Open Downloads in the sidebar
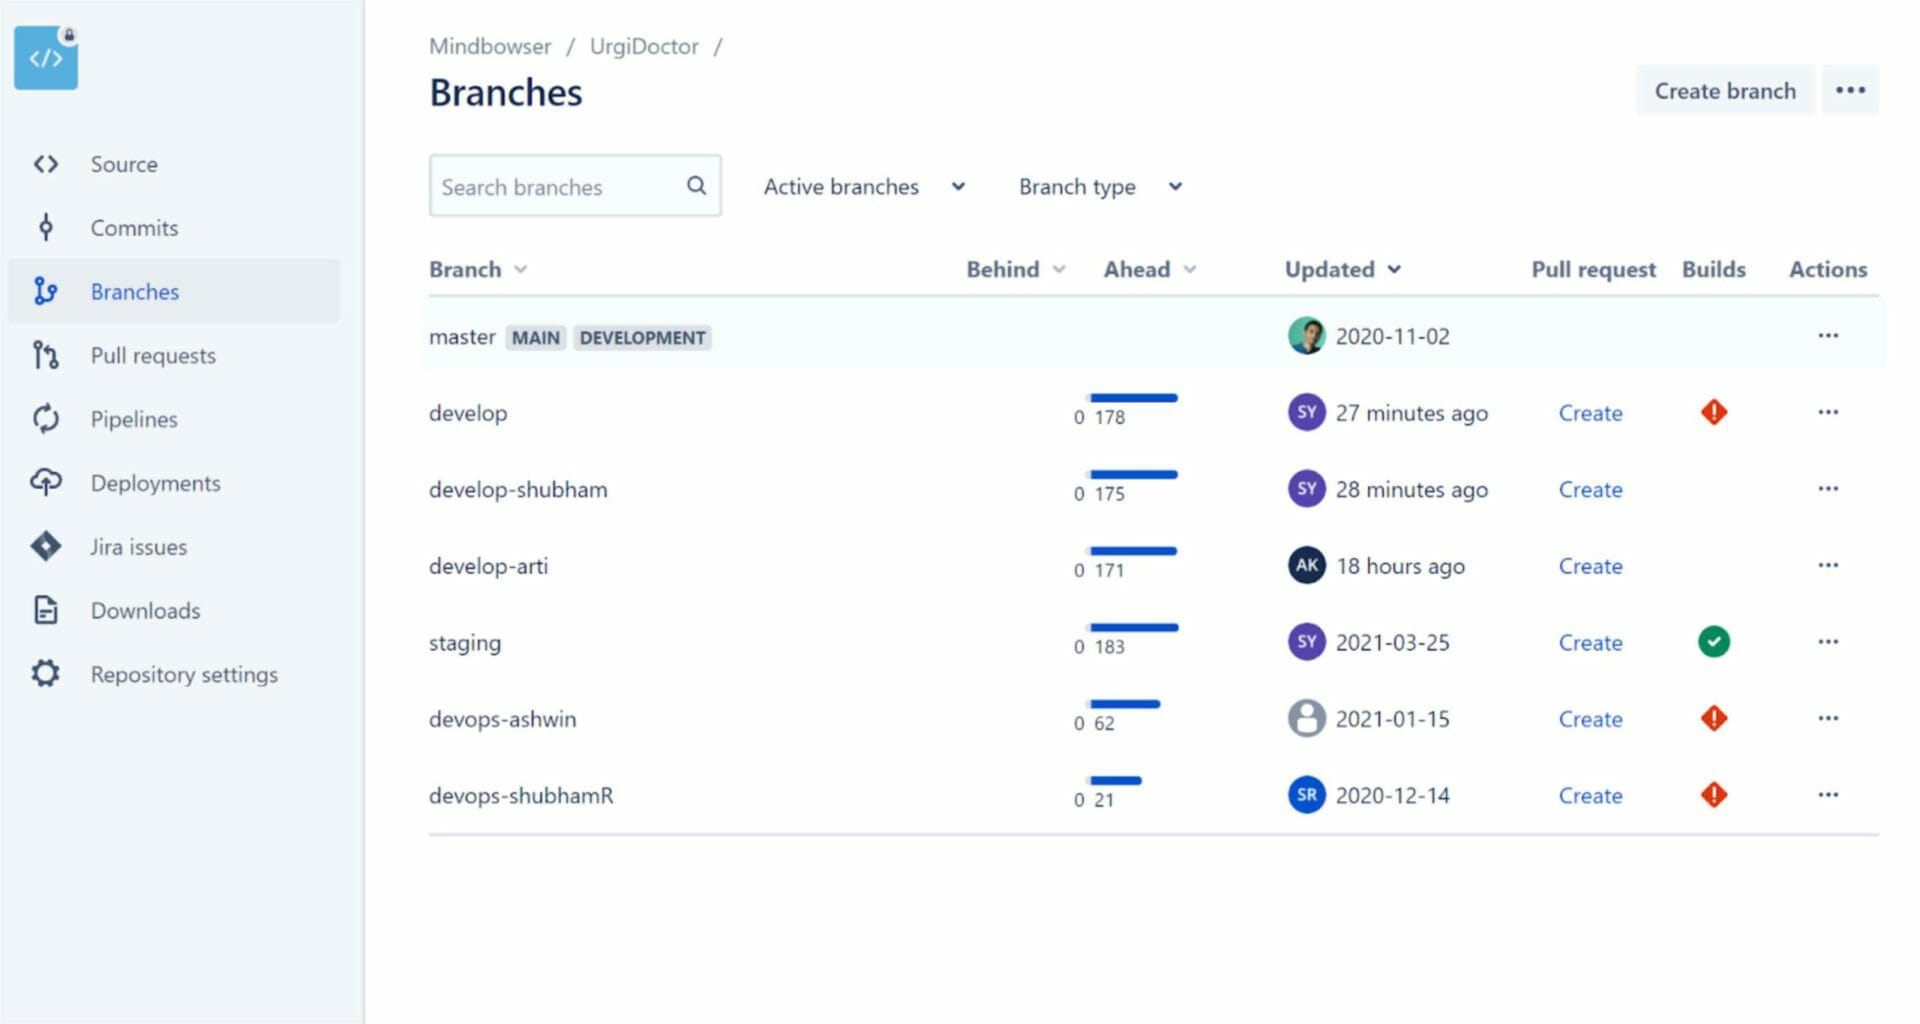This screenshot has width=1920, height=1024. coord(174,610)
